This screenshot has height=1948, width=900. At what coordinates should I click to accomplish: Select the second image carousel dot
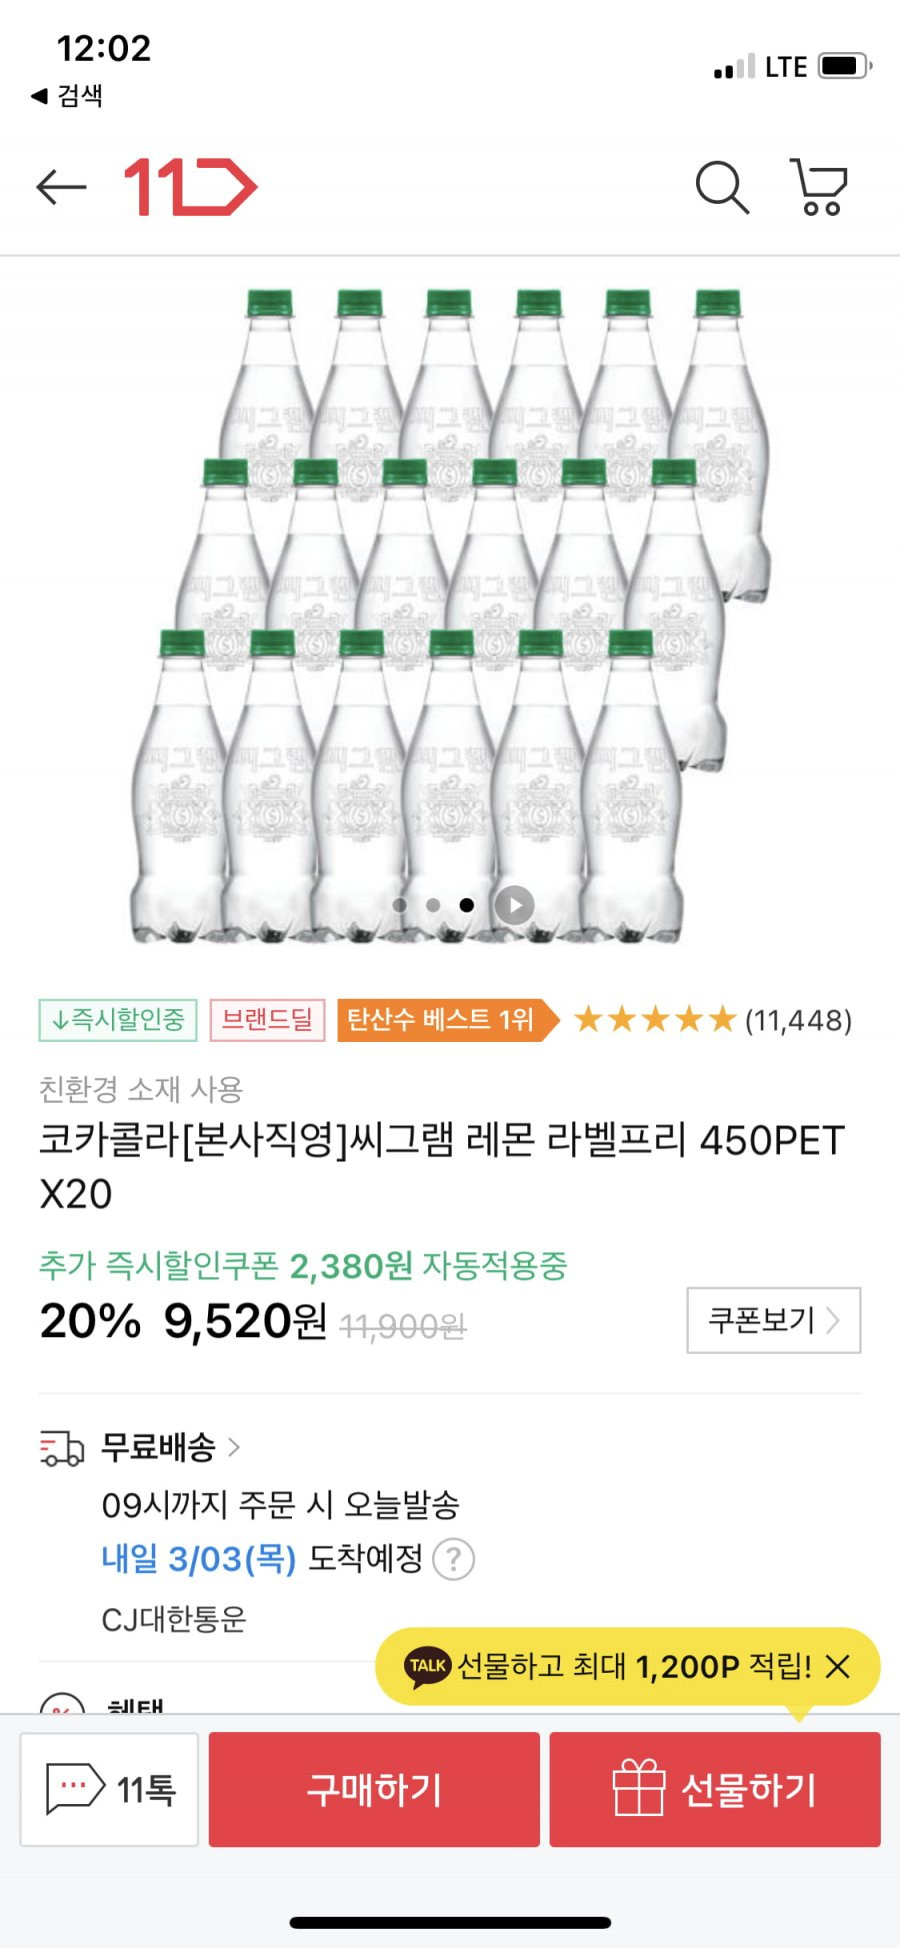(433, 905)
